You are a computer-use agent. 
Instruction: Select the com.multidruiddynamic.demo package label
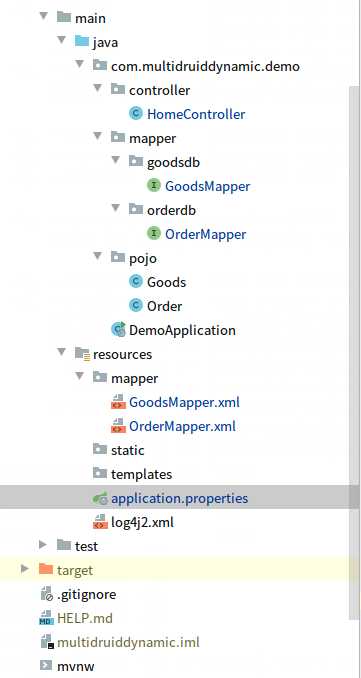(205, 67)
